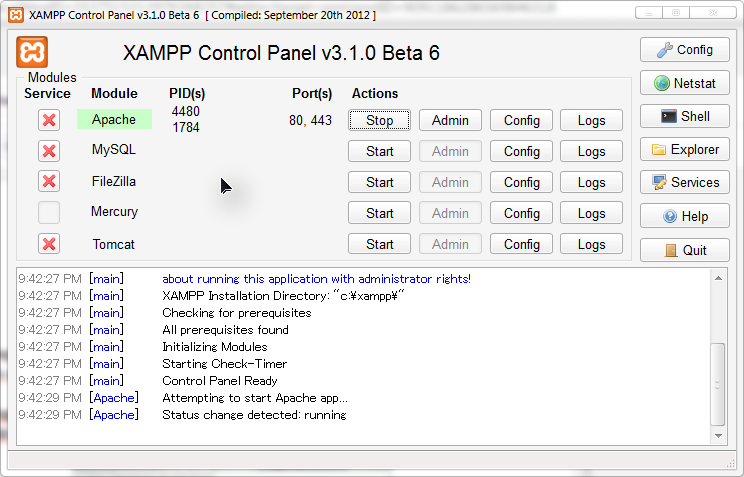744x477 pixels.
Task: Stop the Apache module
Action: [380, 120]
